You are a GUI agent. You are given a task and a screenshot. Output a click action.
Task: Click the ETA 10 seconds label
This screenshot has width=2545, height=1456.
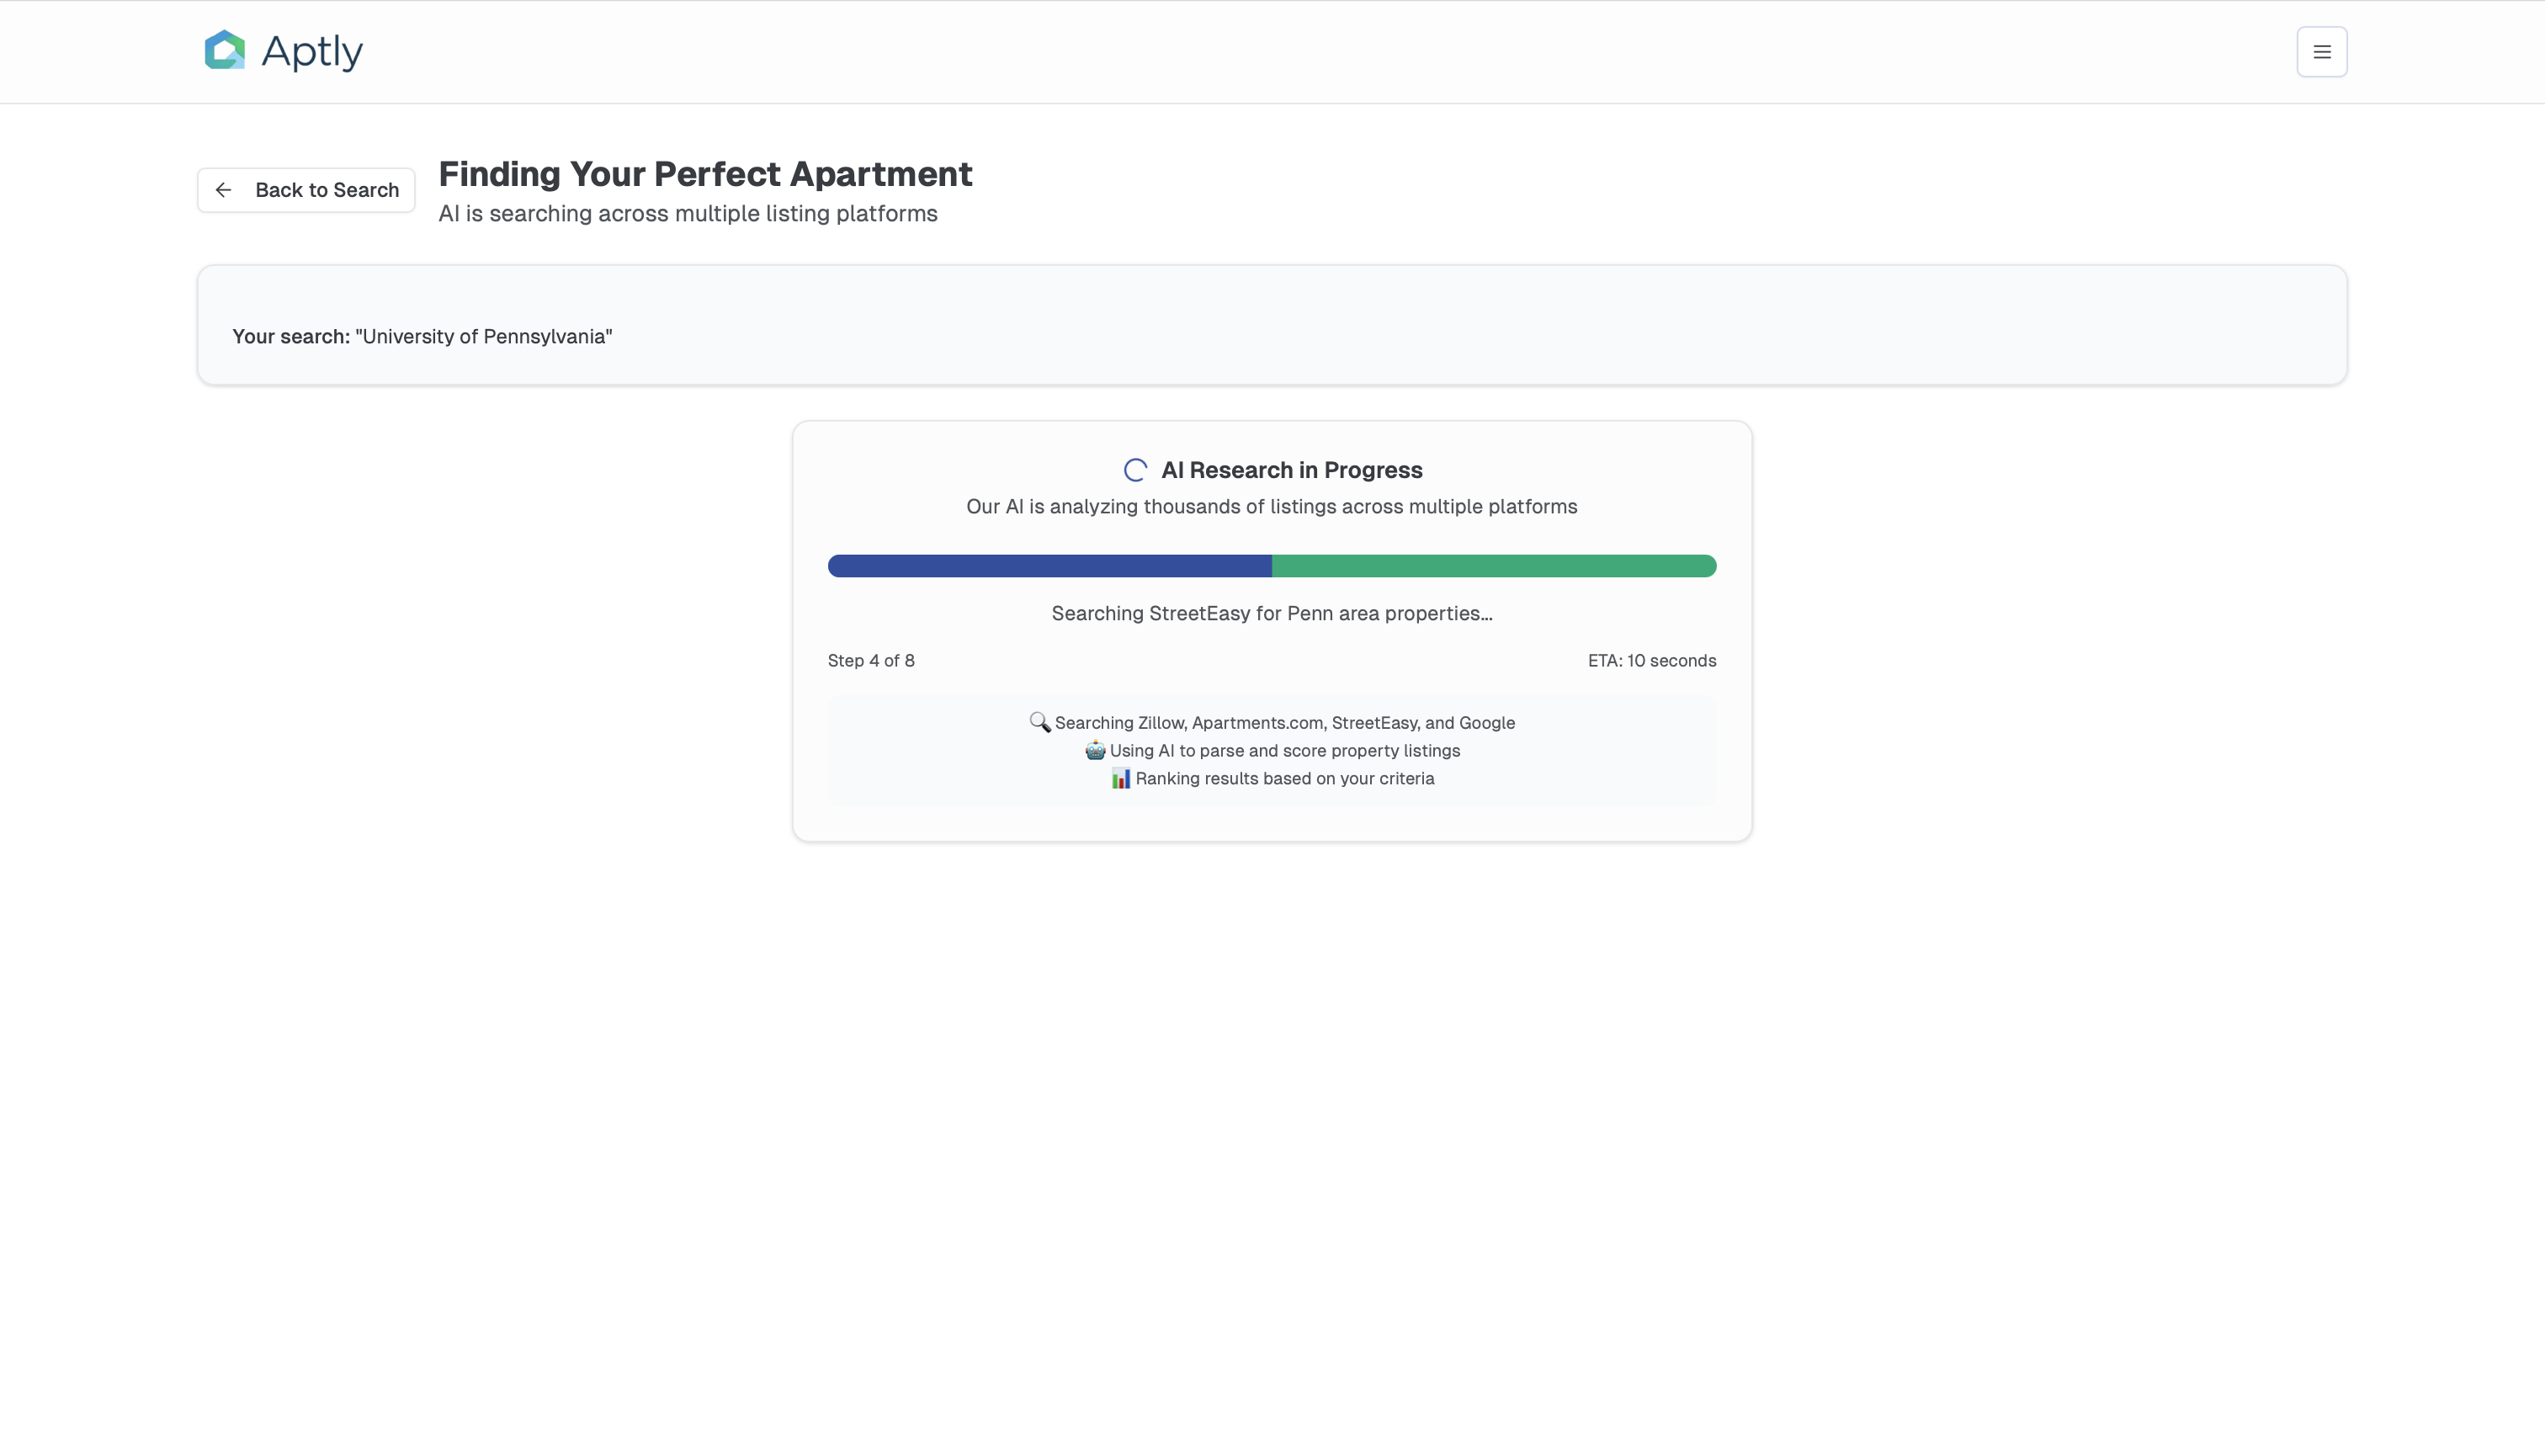pyautogui.click(x=1651, y=661)
